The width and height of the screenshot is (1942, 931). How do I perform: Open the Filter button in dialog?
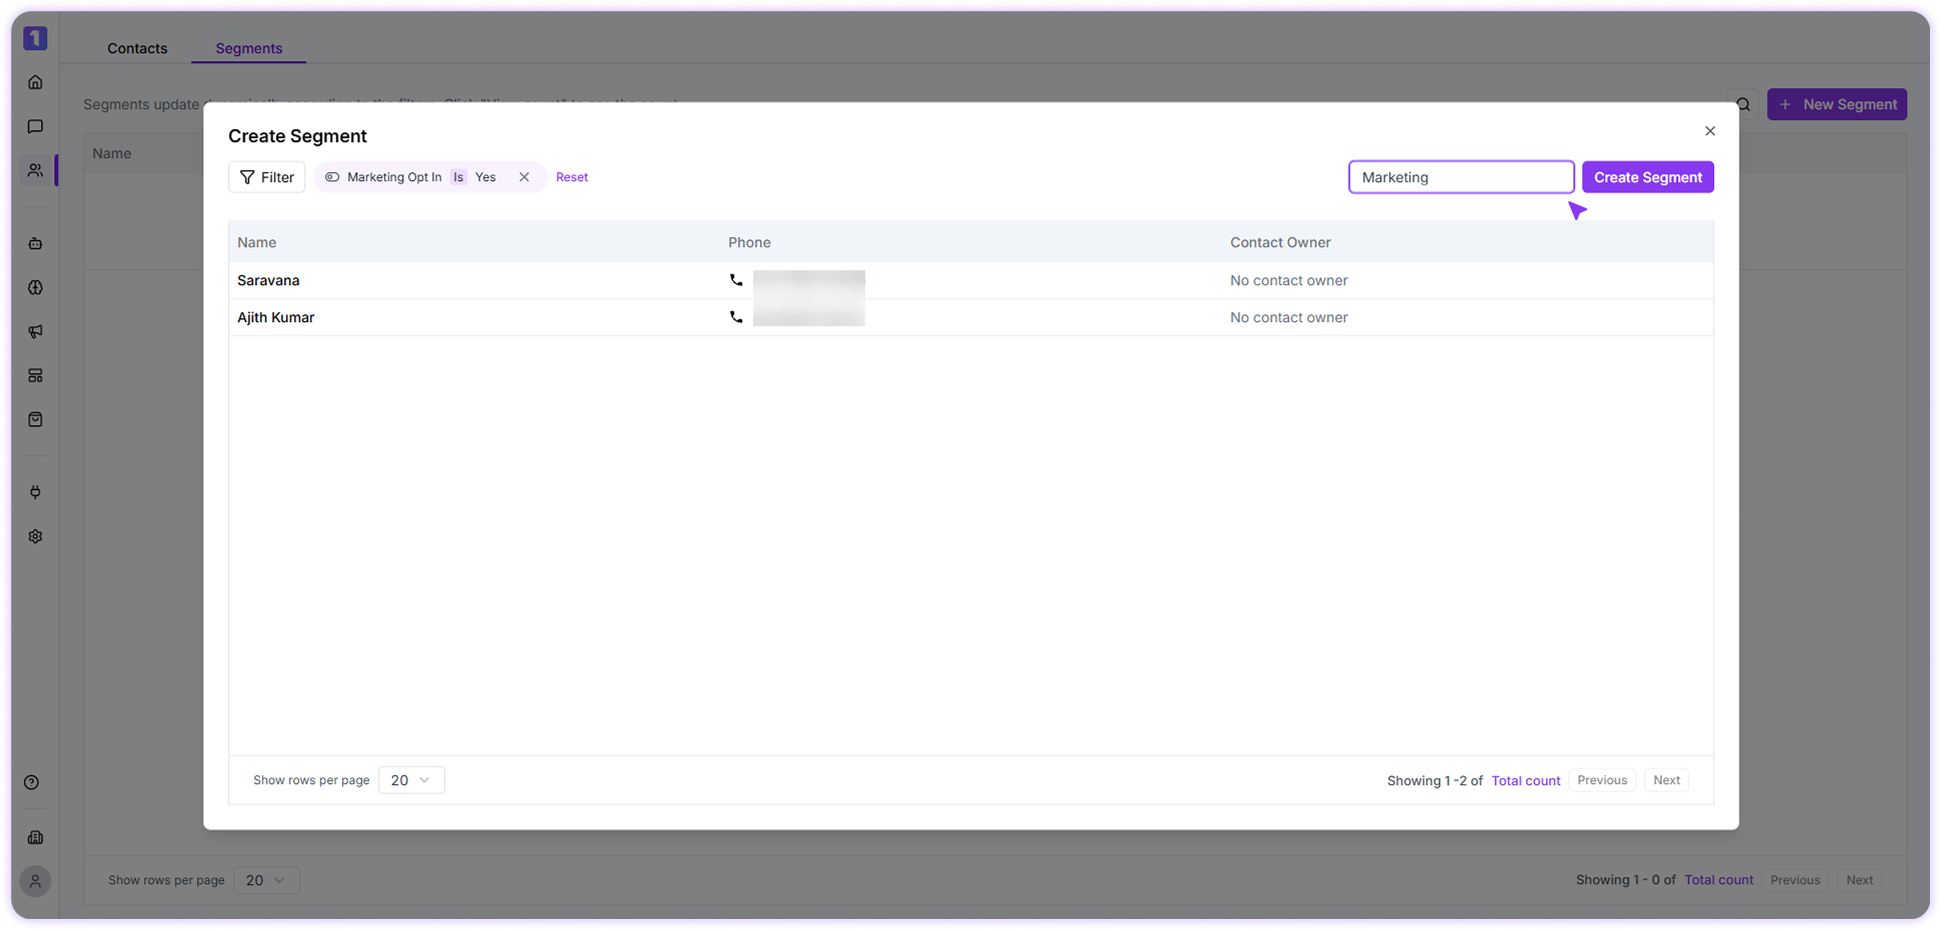click(x=267, y=177)
